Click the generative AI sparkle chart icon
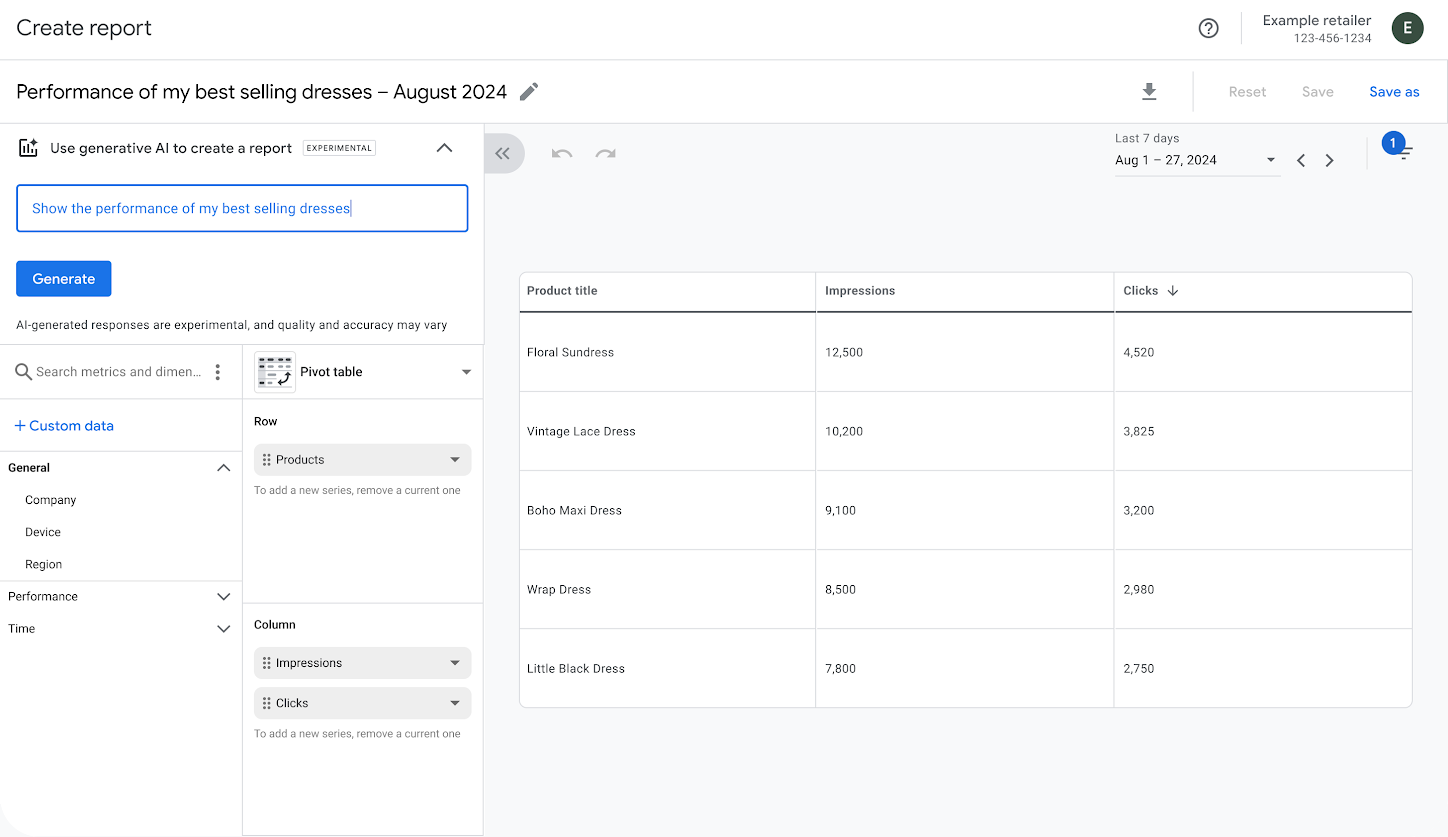This screenshot has height=837, width=1448. tap(28, 148)
